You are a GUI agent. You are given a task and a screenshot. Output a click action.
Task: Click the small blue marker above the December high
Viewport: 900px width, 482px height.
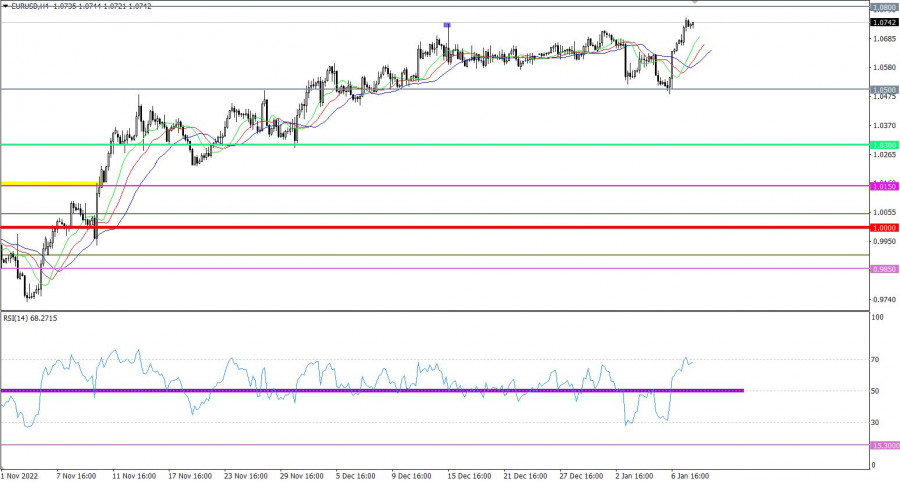point(447,24)
